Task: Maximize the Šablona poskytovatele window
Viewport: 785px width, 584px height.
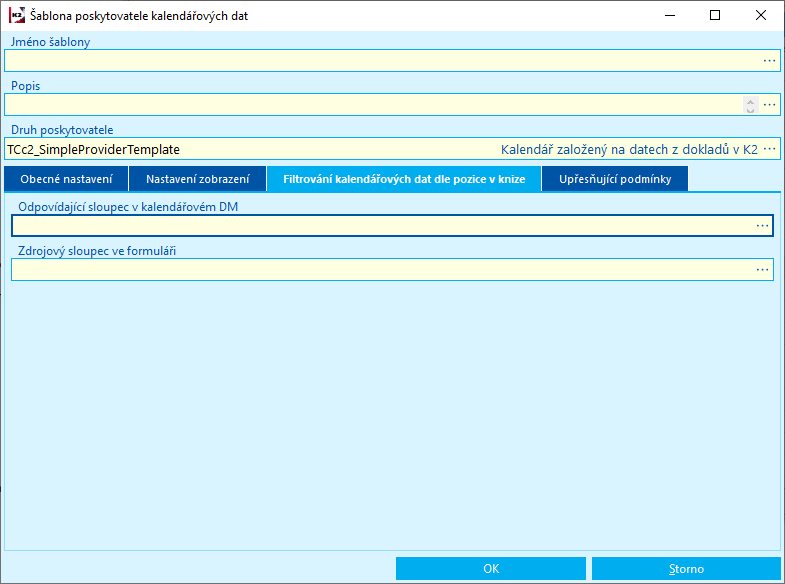Action: pyautogui.click(x=715, y=16)
